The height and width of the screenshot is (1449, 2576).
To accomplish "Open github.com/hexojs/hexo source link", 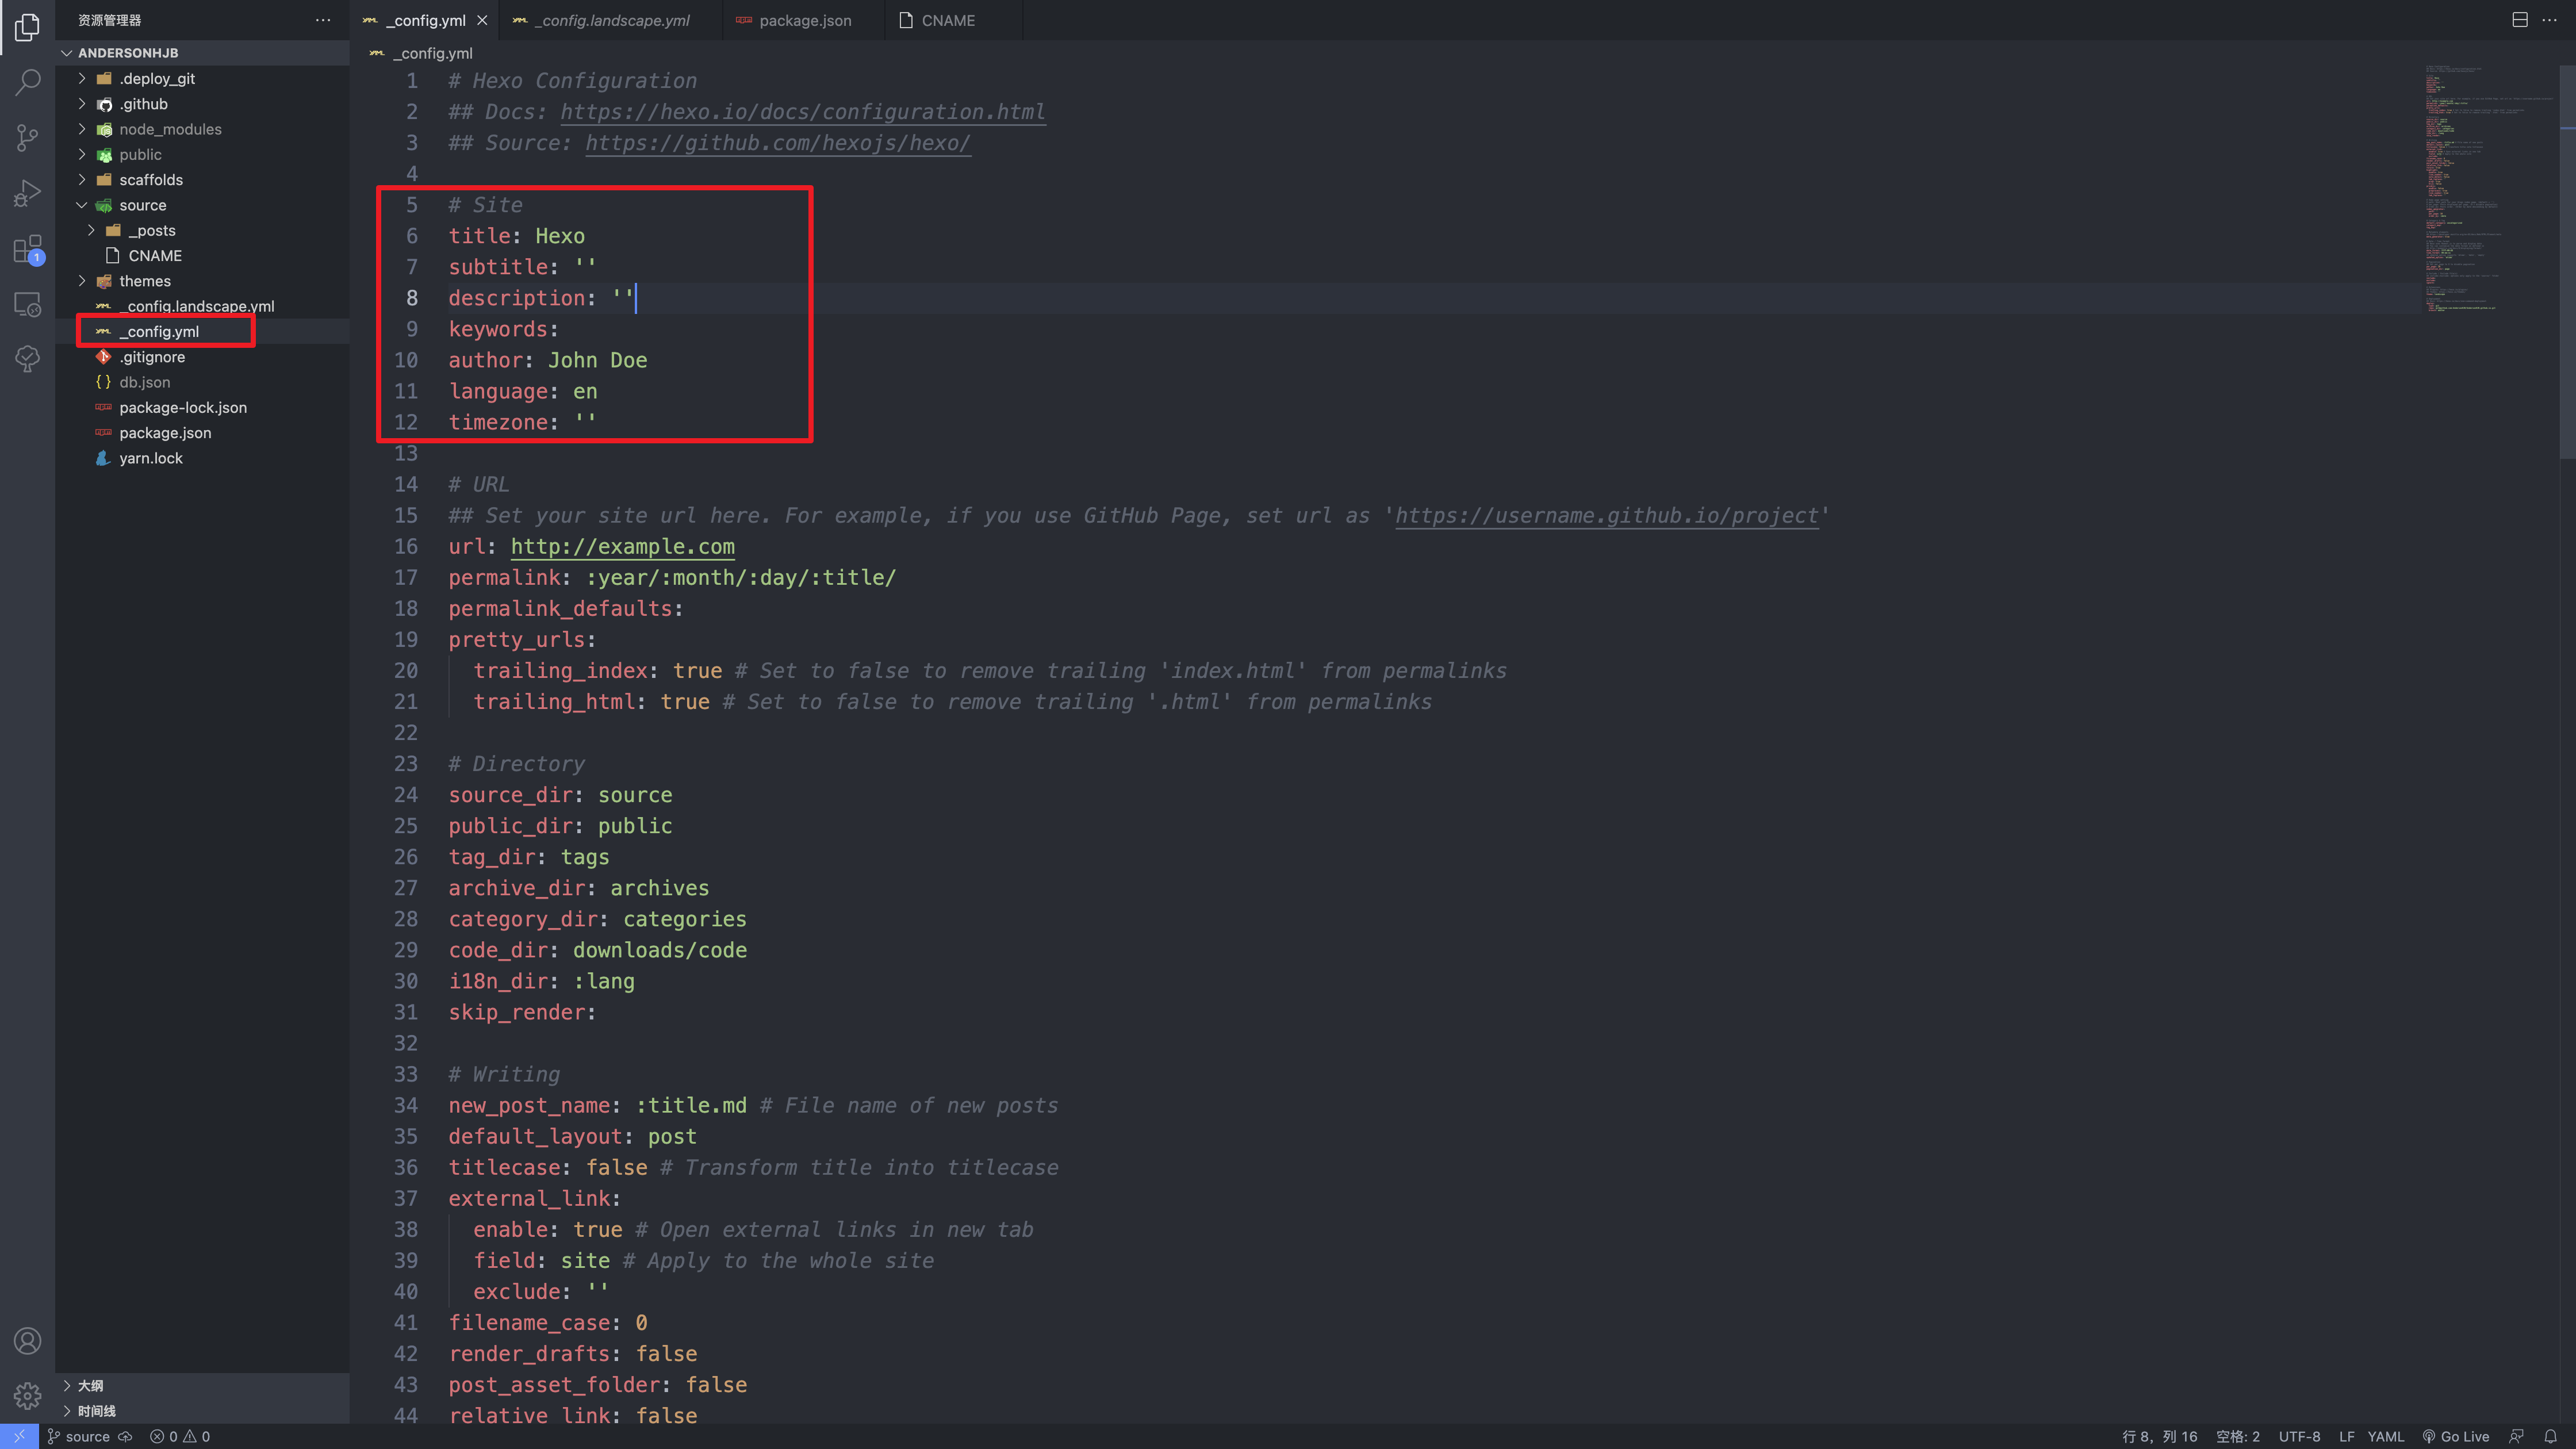I will coord(778,143).
